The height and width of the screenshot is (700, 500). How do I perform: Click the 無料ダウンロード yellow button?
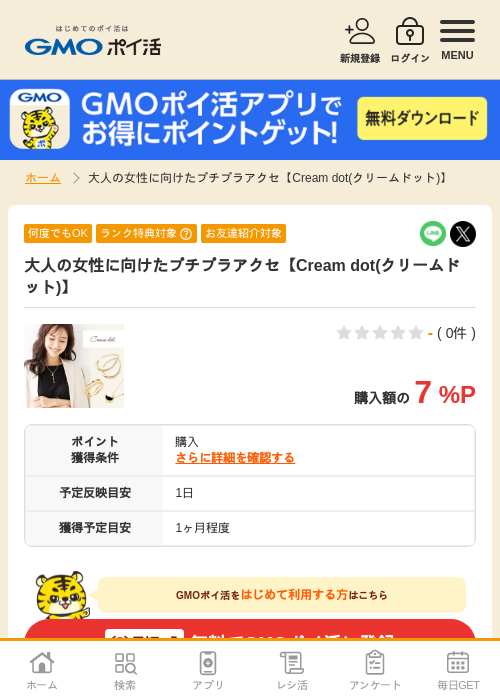tap(422, 118)
